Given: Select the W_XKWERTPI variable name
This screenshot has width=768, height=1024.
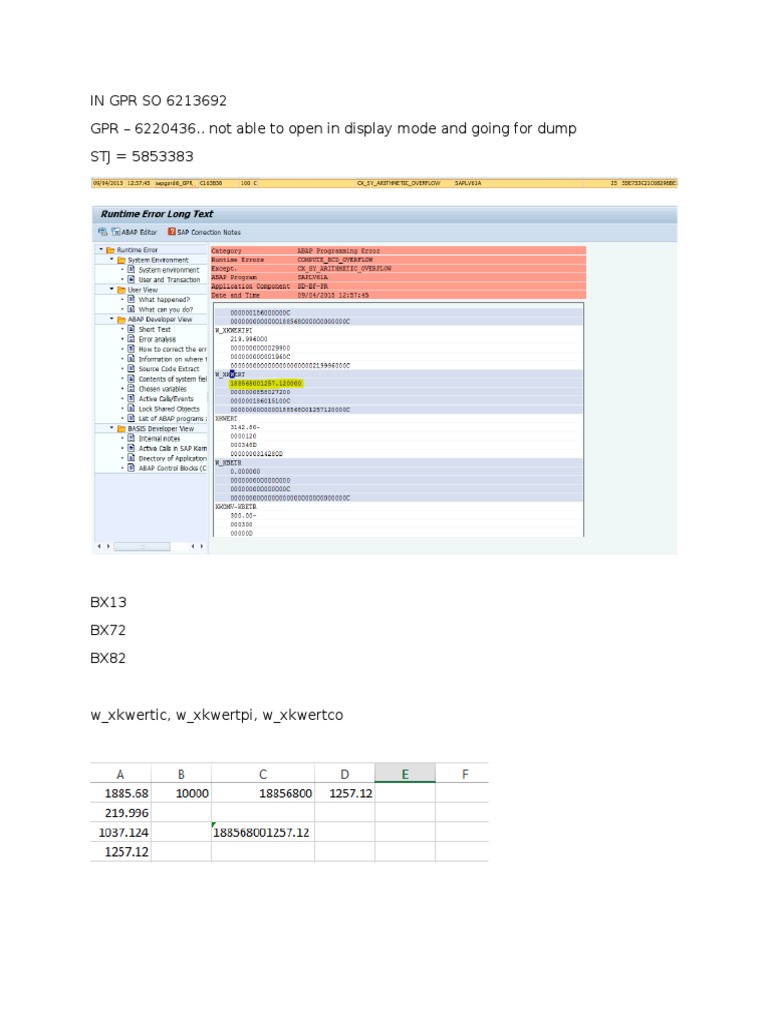Looking at the screenshot, I should pyautogui.click(x=234, y=330).
